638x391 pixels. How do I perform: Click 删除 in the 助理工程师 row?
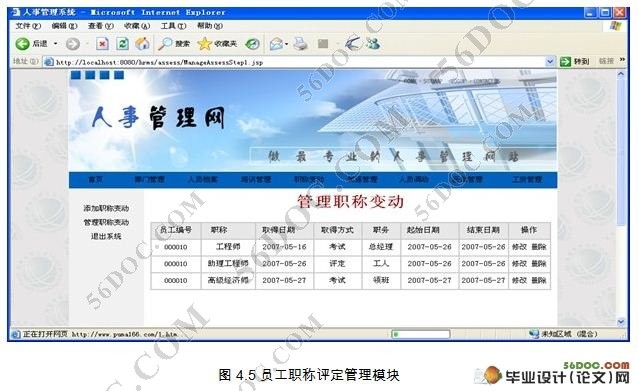(539, 264)
